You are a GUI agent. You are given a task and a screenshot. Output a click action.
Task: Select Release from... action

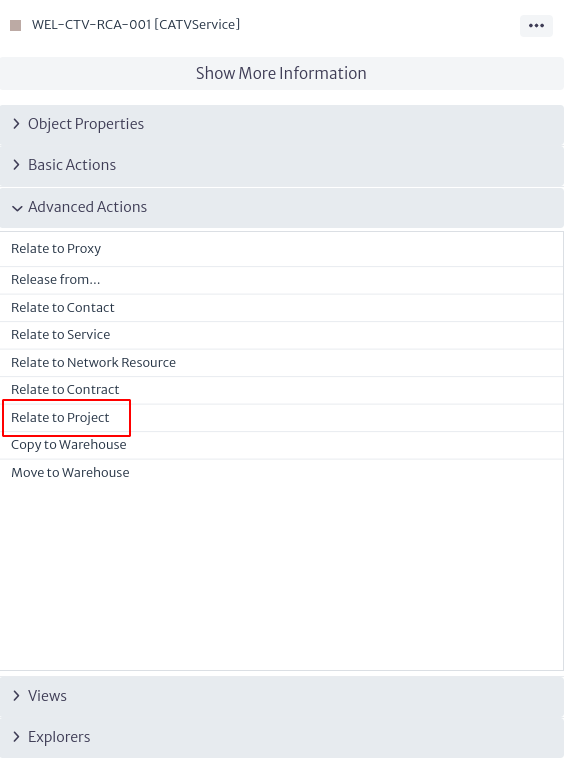point(282,280)
